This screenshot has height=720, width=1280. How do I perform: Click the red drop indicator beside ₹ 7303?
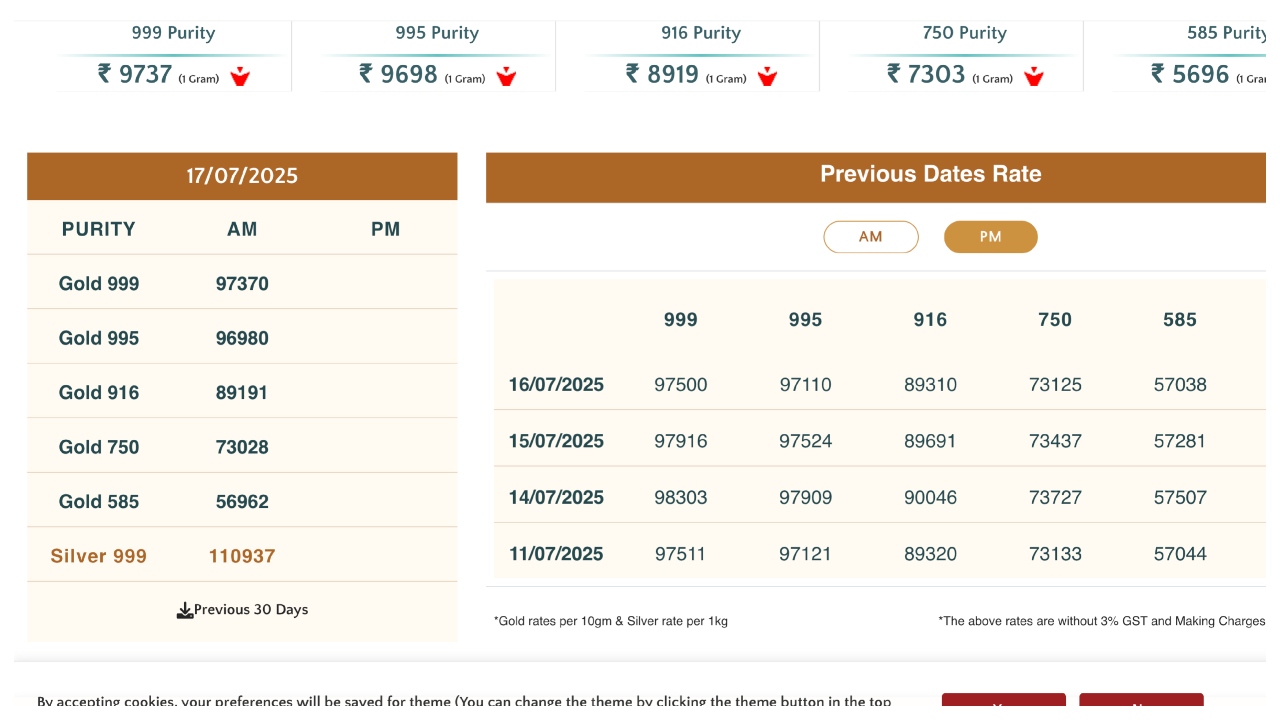pos(1034,76)
